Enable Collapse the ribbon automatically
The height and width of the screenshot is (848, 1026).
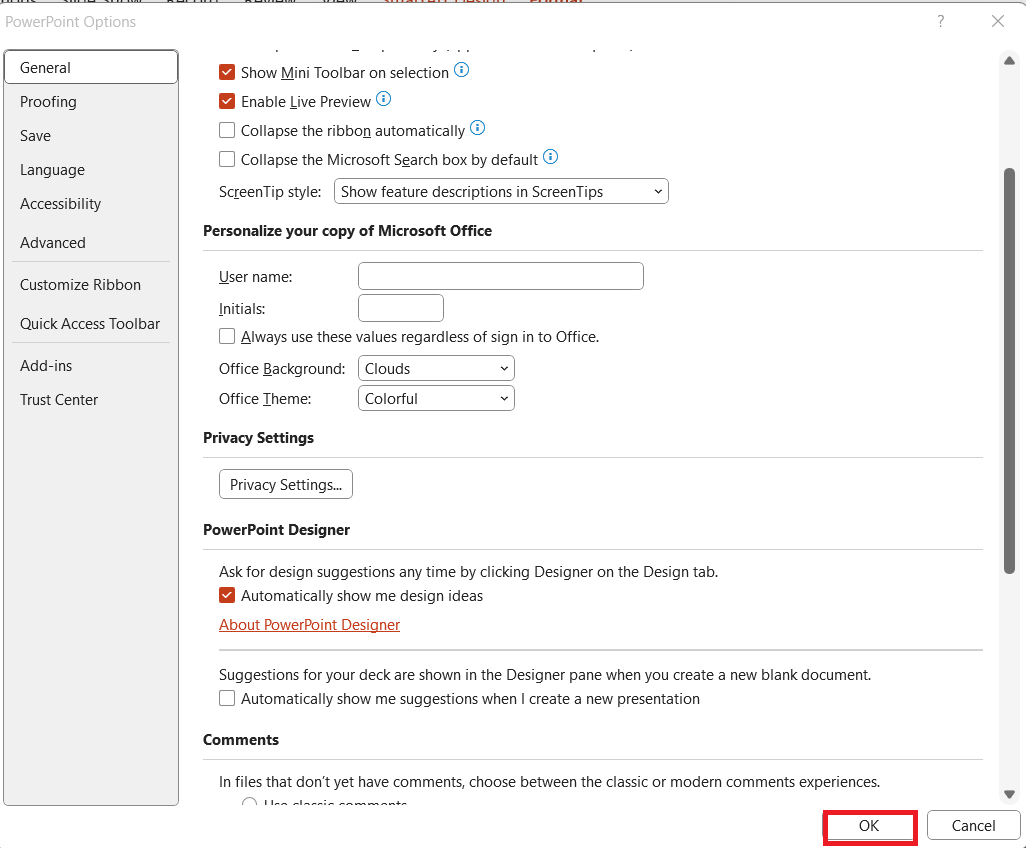pos(227,130)
